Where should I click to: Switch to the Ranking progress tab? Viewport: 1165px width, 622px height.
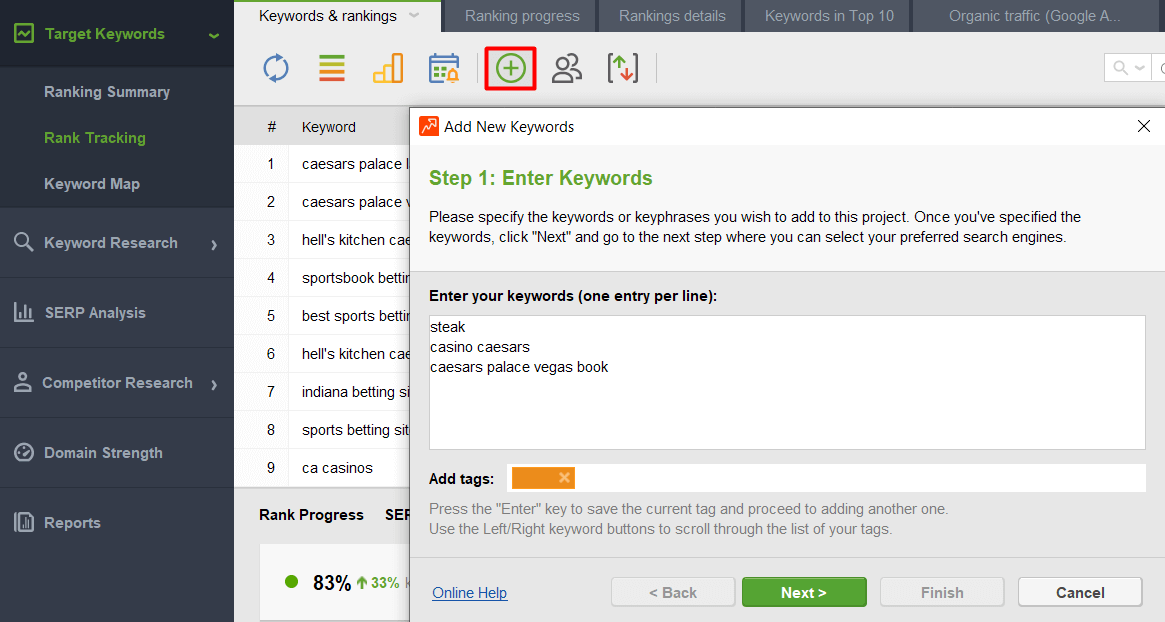pos(522,16)
